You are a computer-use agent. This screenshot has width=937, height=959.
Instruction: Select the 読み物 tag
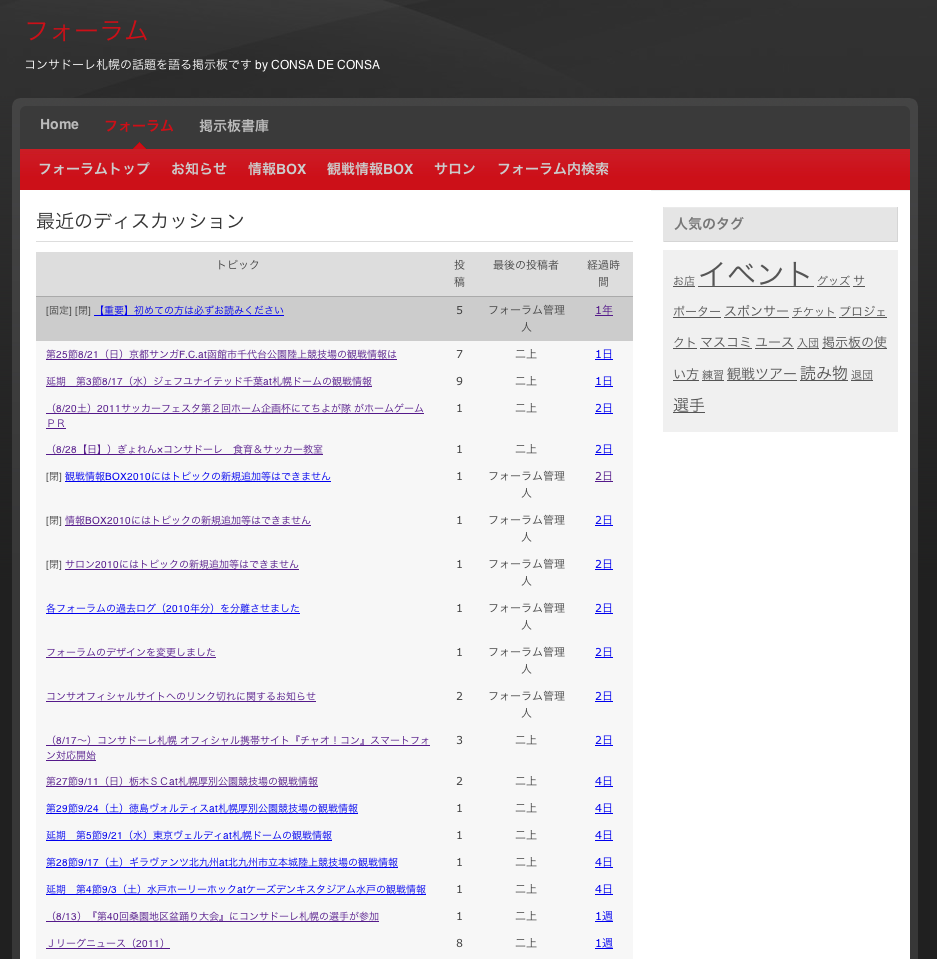click(x=823, y=373)
